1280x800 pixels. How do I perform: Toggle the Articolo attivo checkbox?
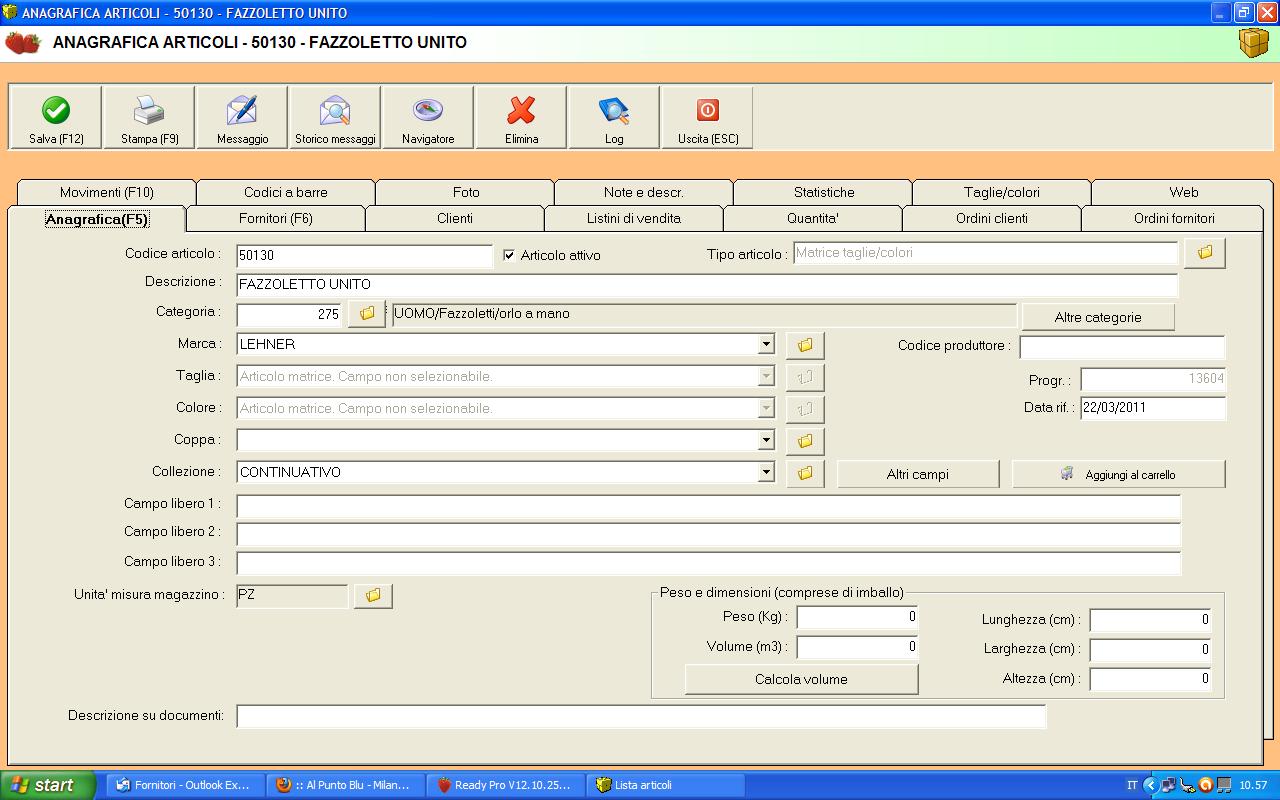509,255
